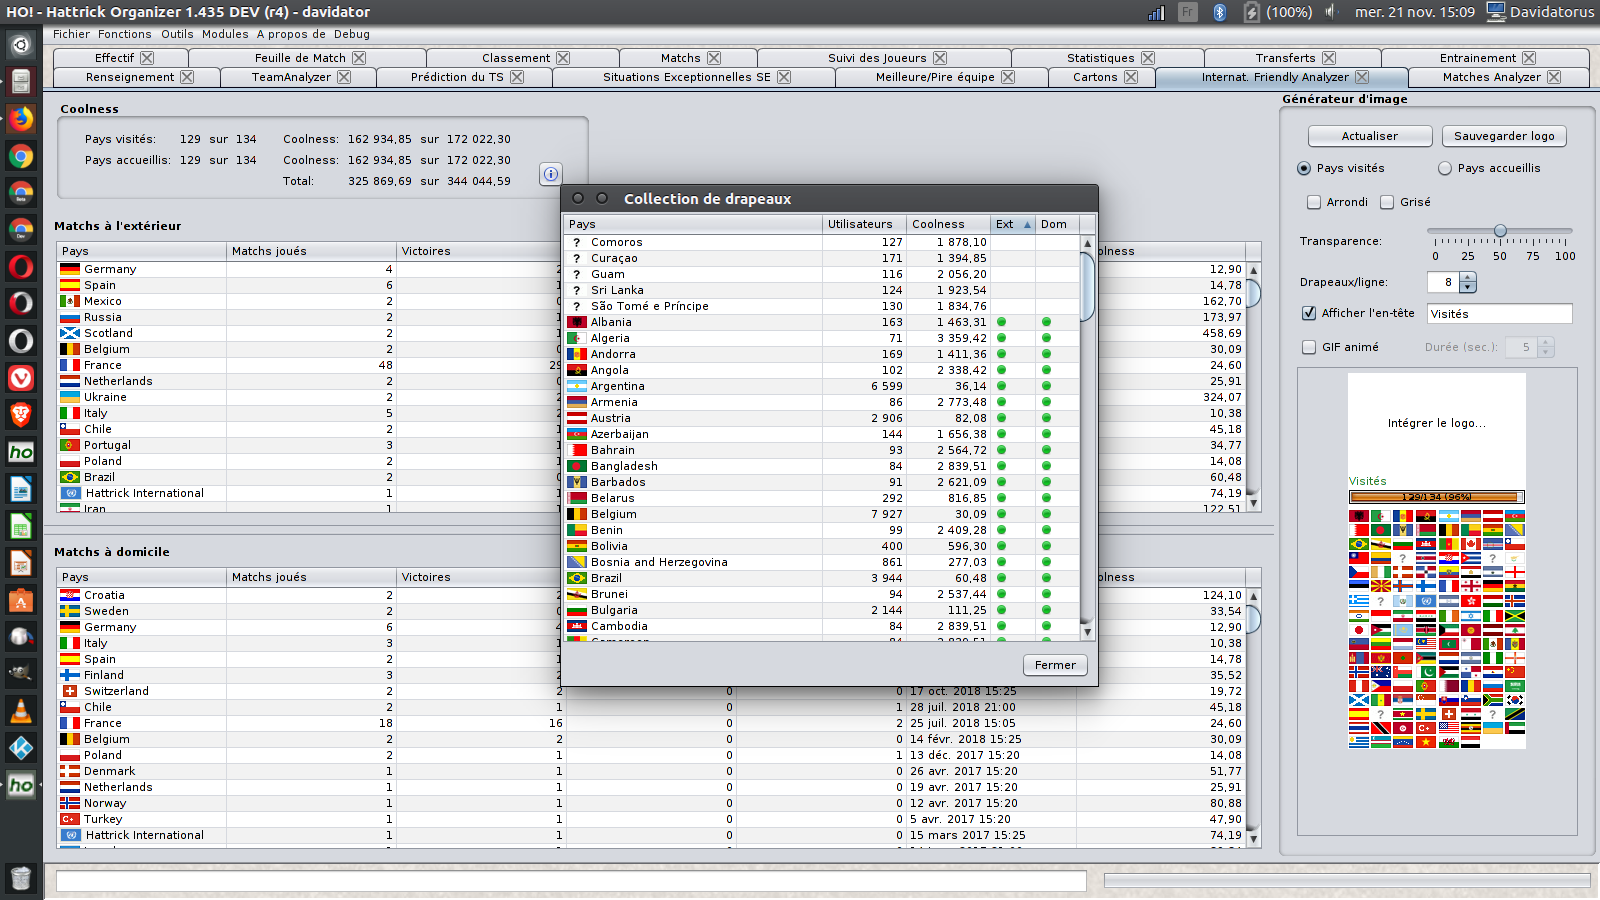Increase the Durée seconds value
This screenshot has height=900, width=1600.
pos(1547,342)
